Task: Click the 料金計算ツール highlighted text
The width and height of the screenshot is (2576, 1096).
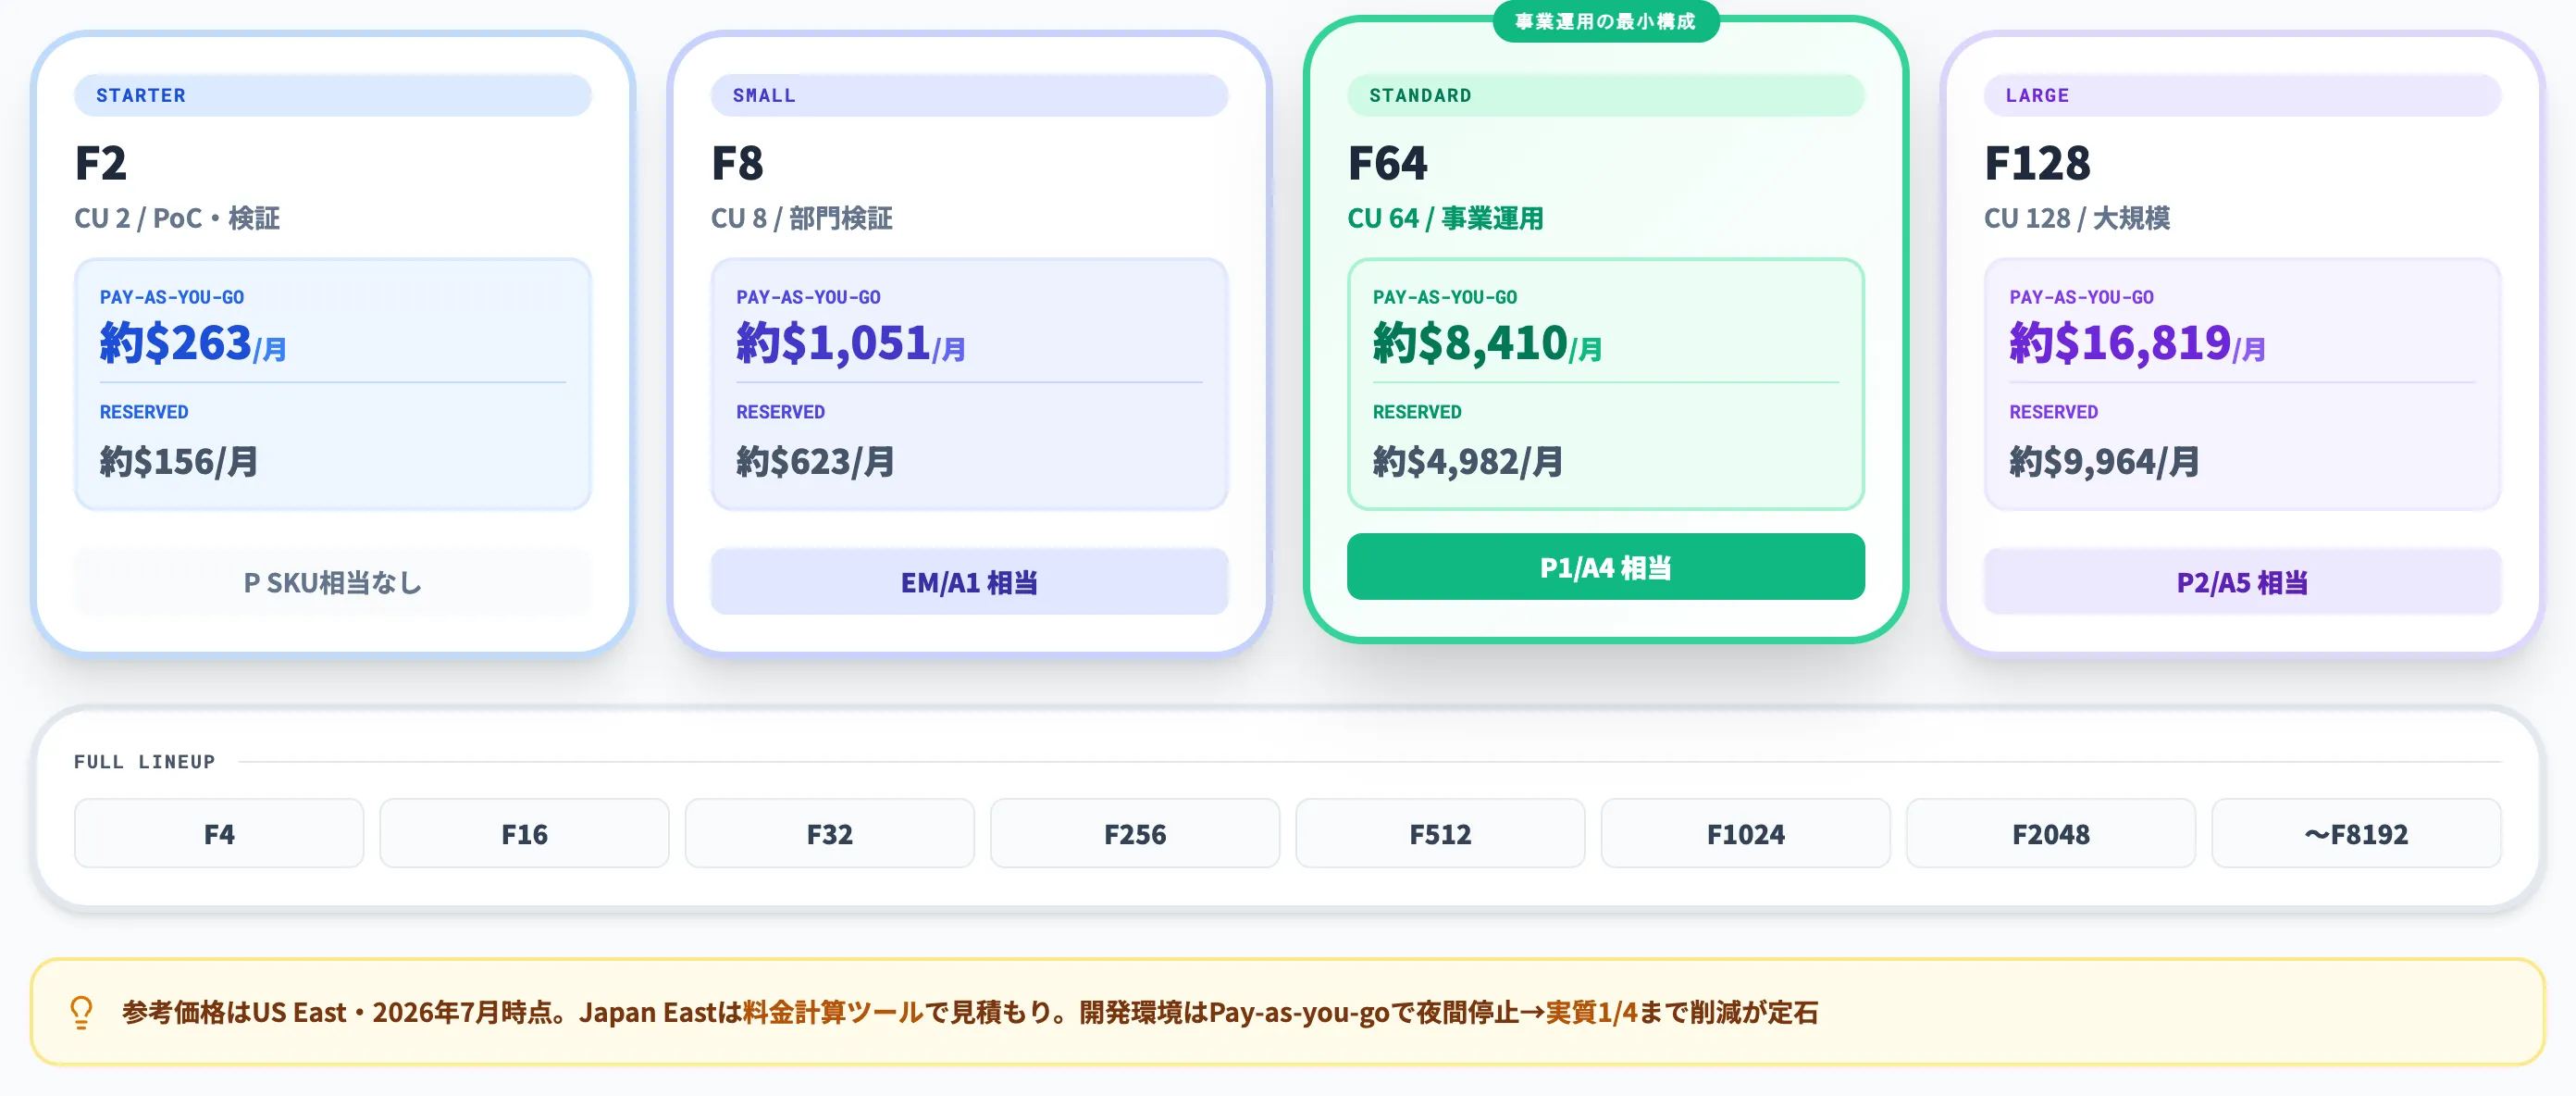Action: pyautogui.click(x=833, y=1012)
